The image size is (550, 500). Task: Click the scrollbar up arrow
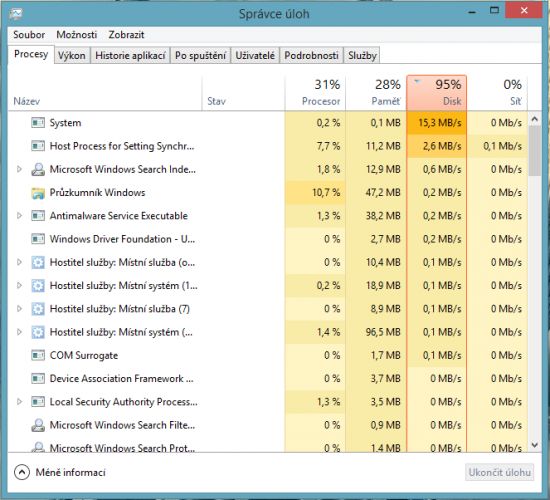(x=535, y=119)
